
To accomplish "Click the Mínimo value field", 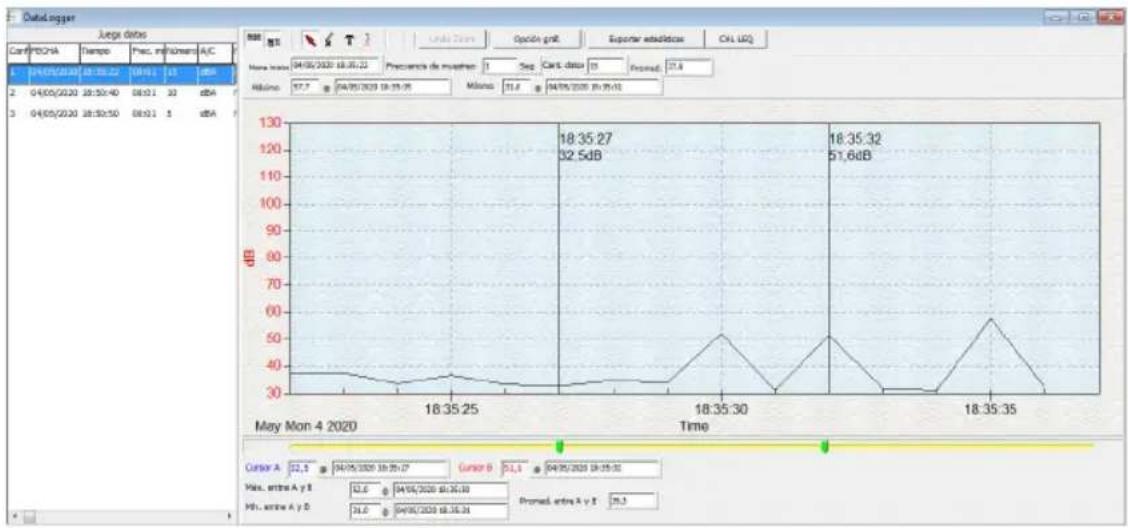I will 519,87.
